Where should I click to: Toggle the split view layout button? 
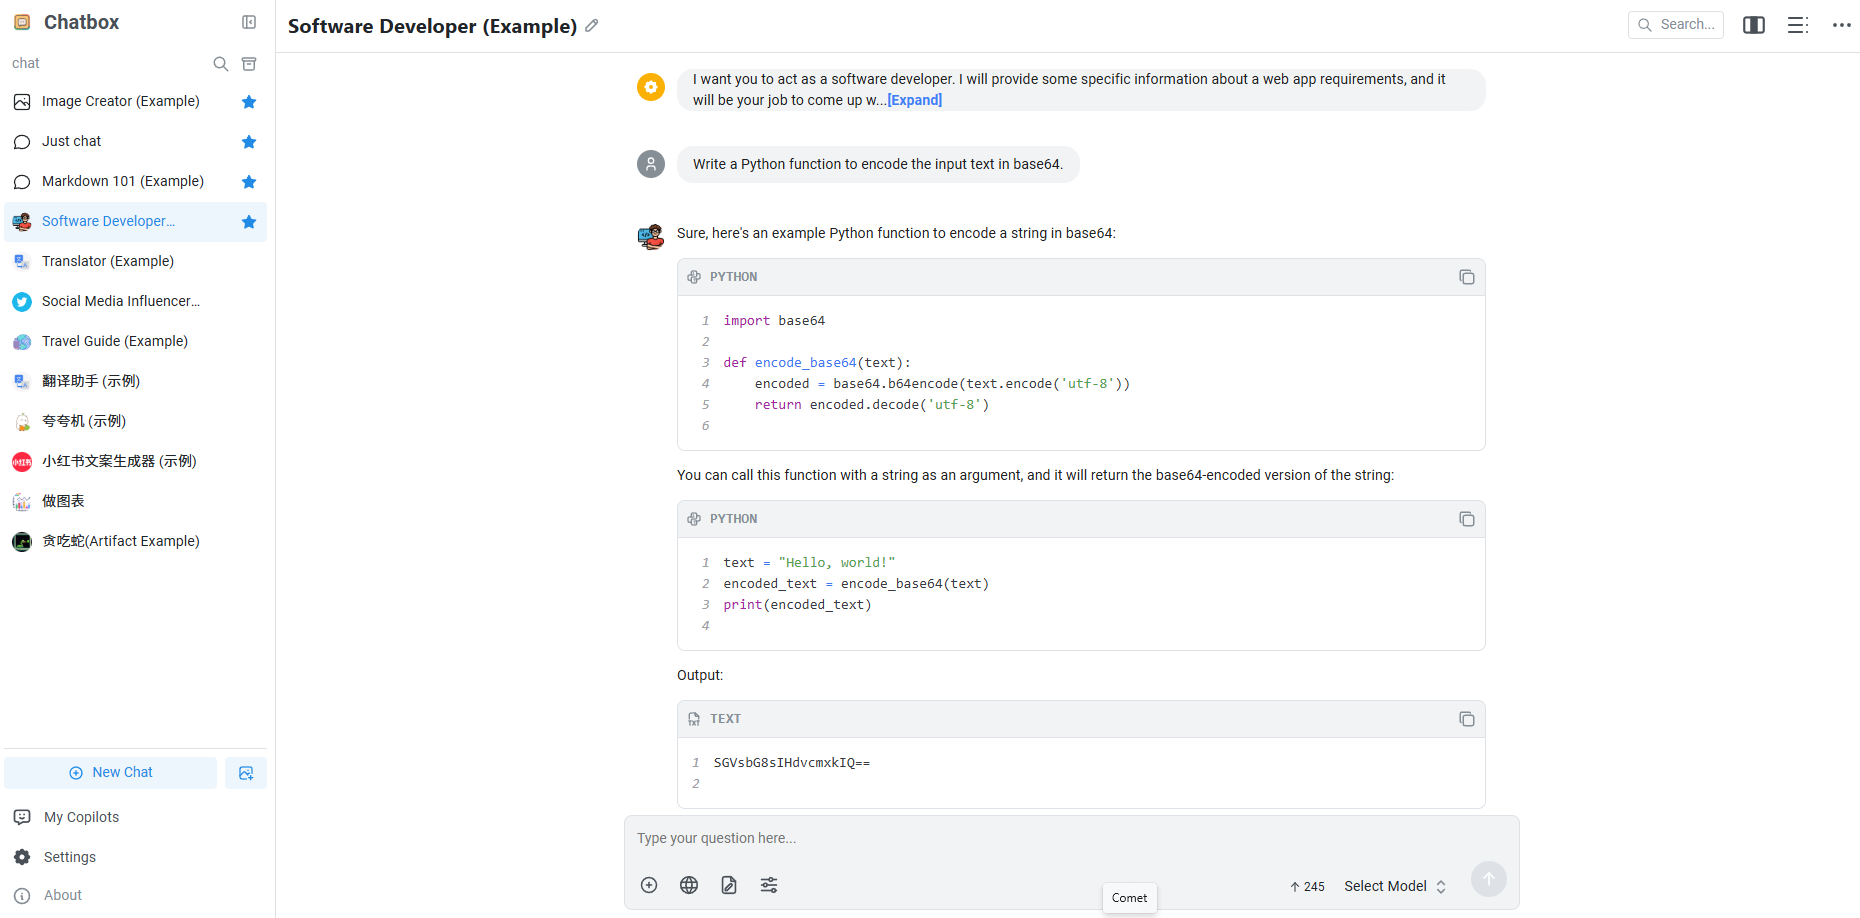(x=1754, y=25)
